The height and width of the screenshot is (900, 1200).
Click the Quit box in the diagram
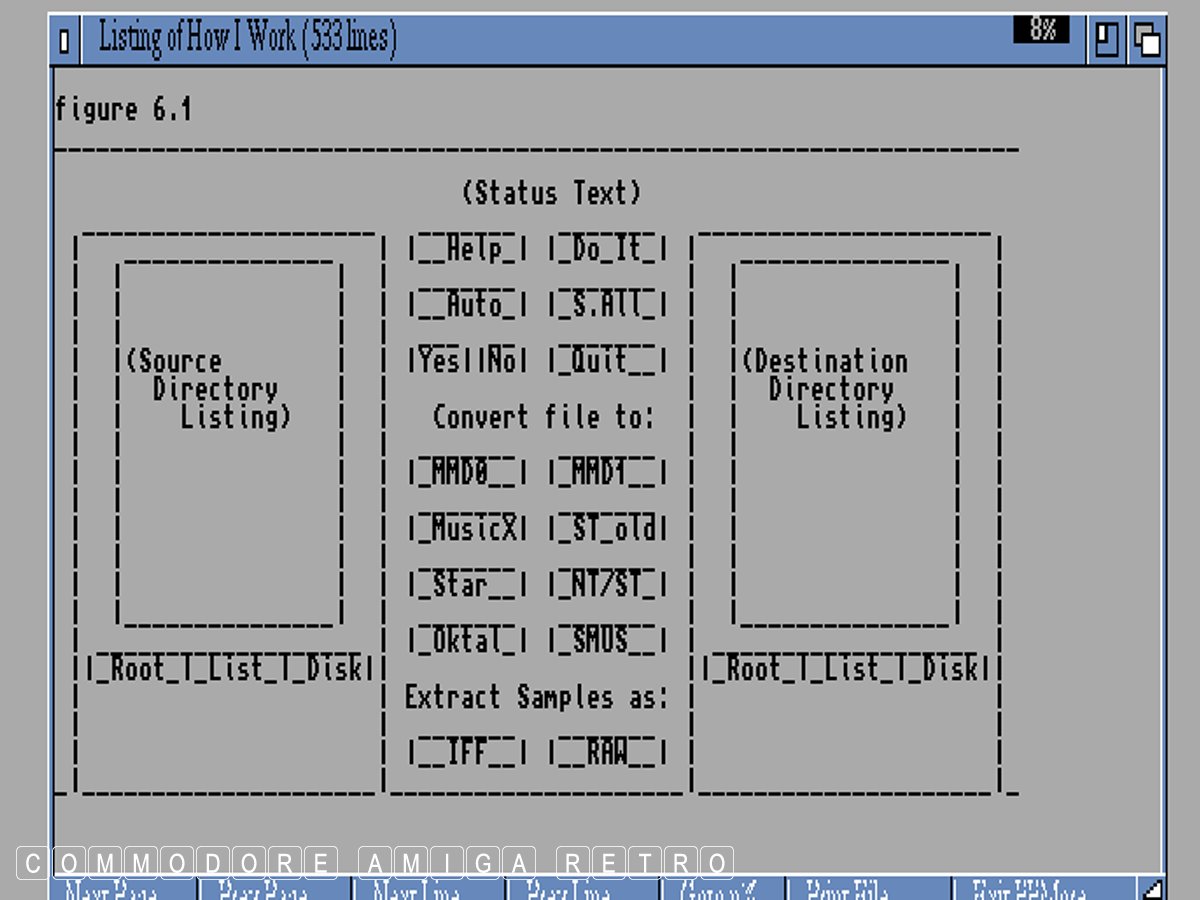(x=607, y=360)
